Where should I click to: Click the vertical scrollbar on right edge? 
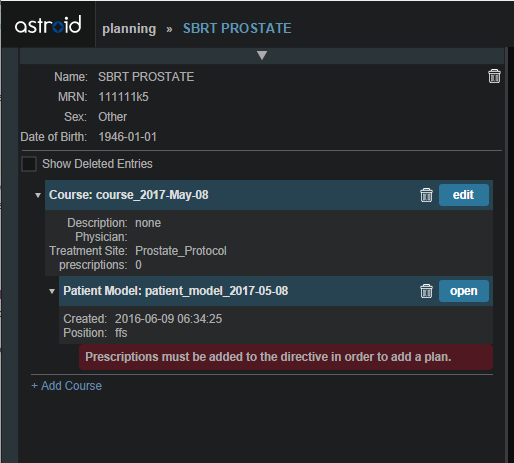506,255
